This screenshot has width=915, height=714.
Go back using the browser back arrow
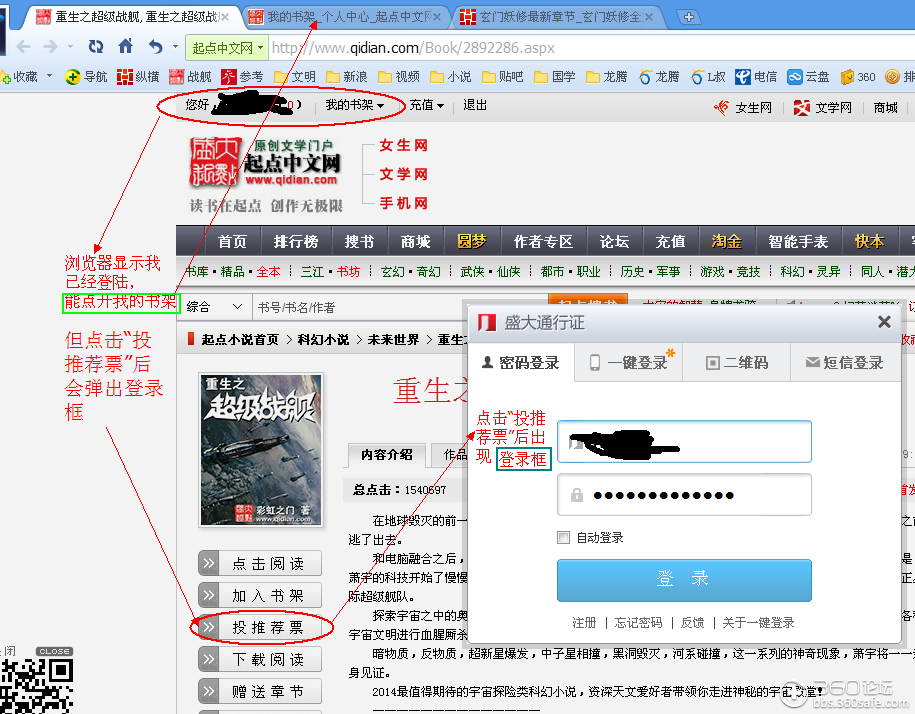click(23, 47)
